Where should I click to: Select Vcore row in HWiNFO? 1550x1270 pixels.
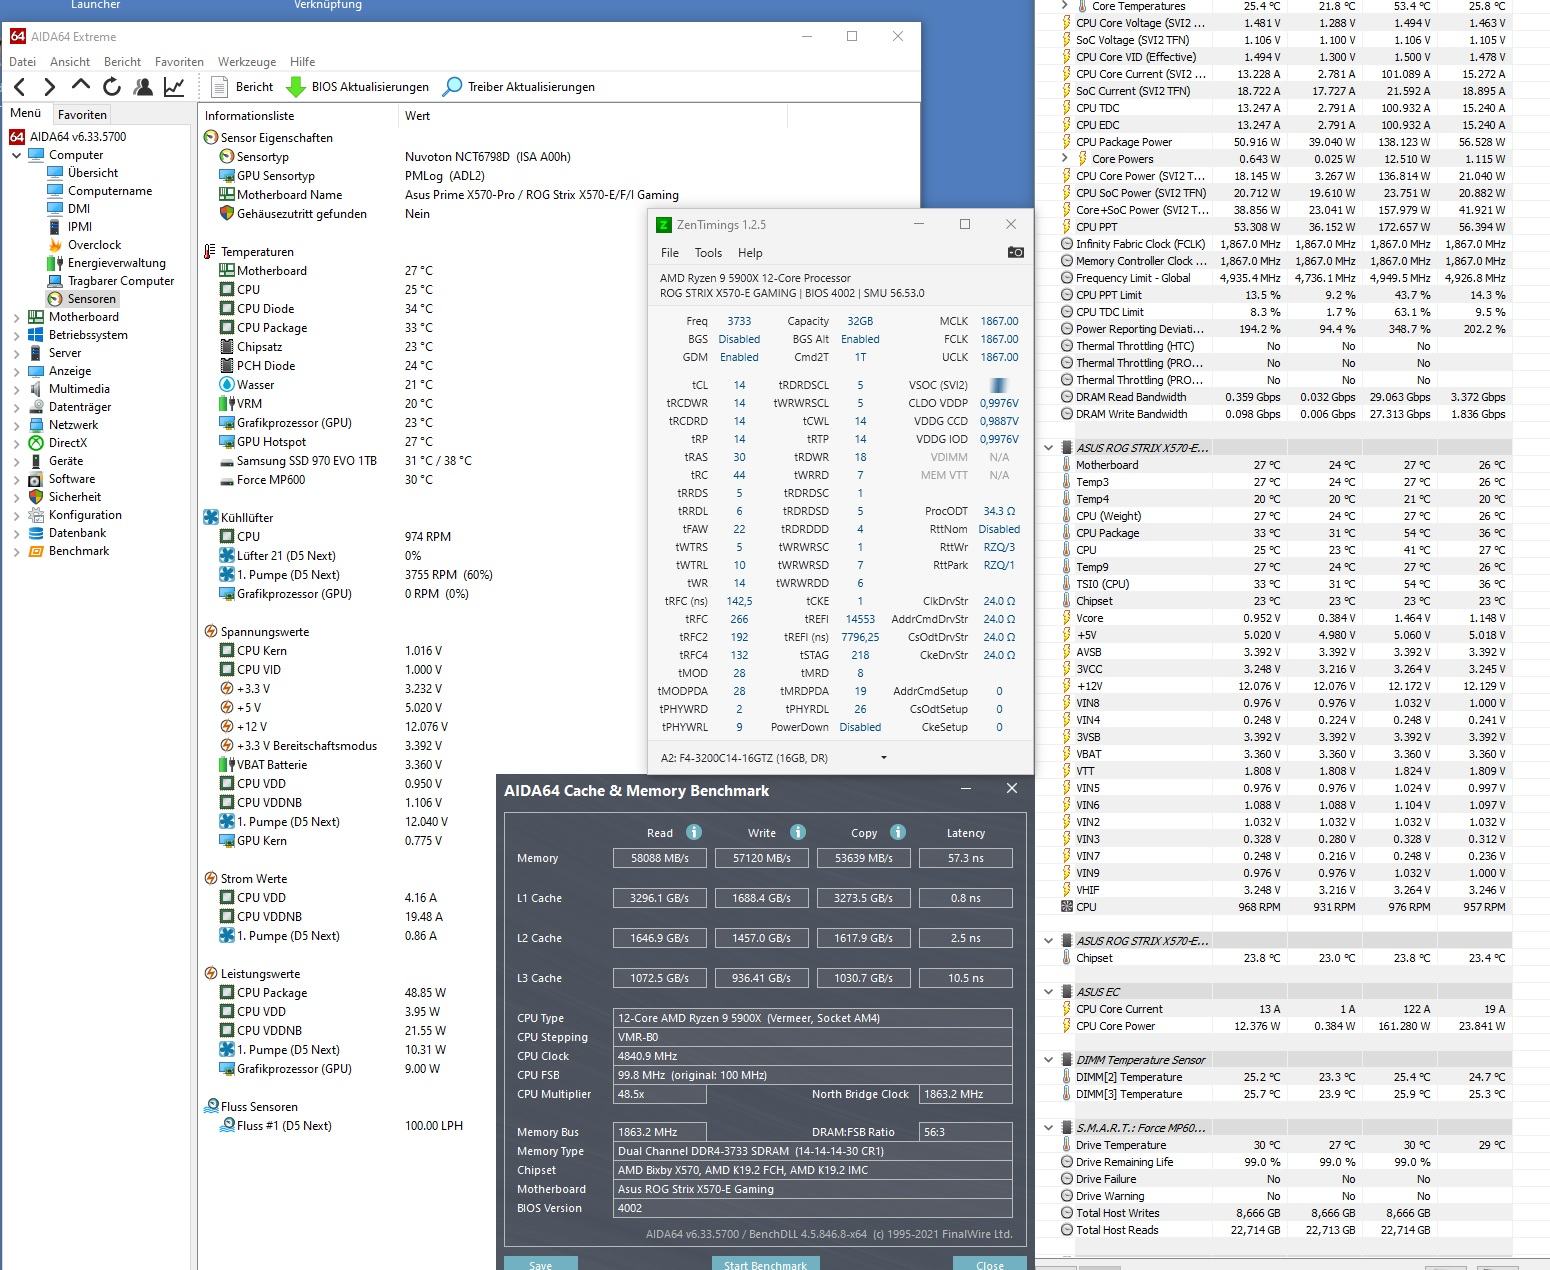(1284, 618)
